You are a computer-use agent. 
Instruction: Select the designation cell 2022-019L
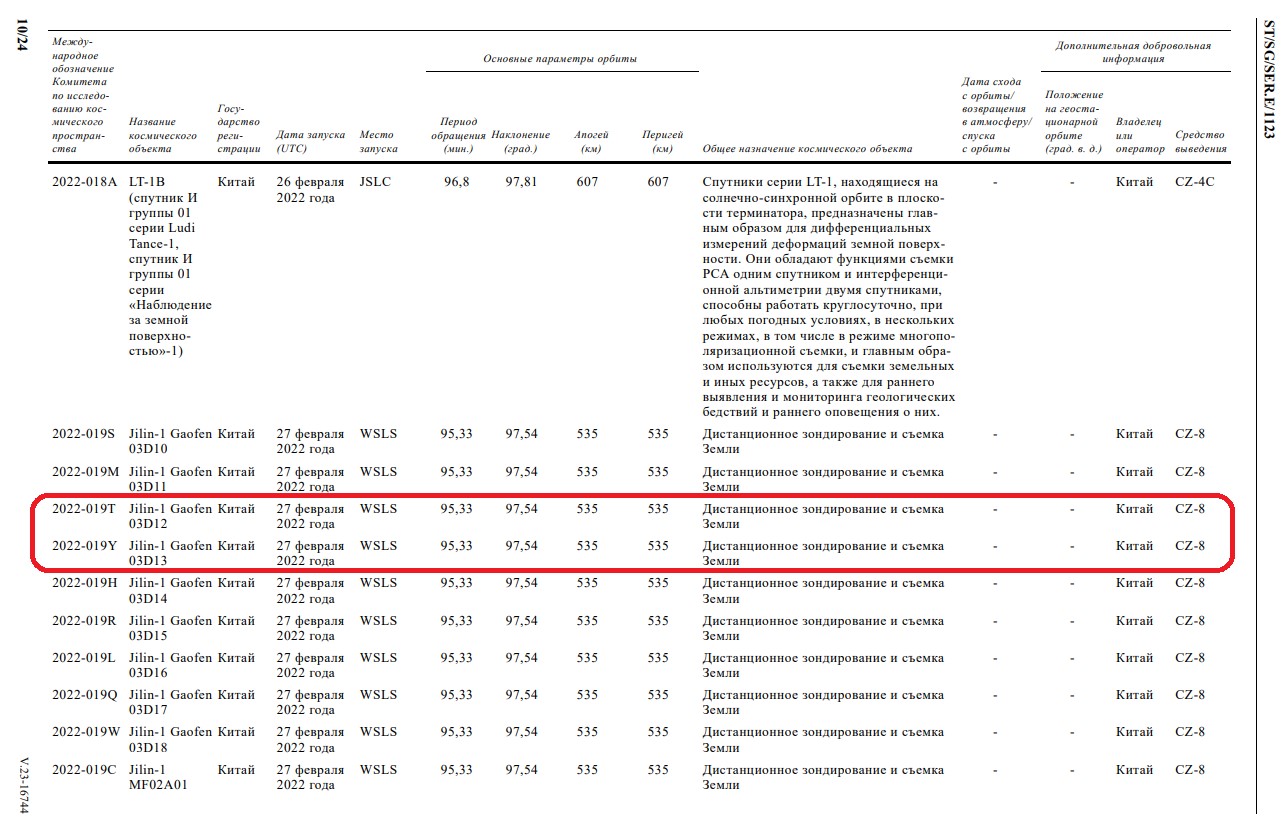coord(84,657)
